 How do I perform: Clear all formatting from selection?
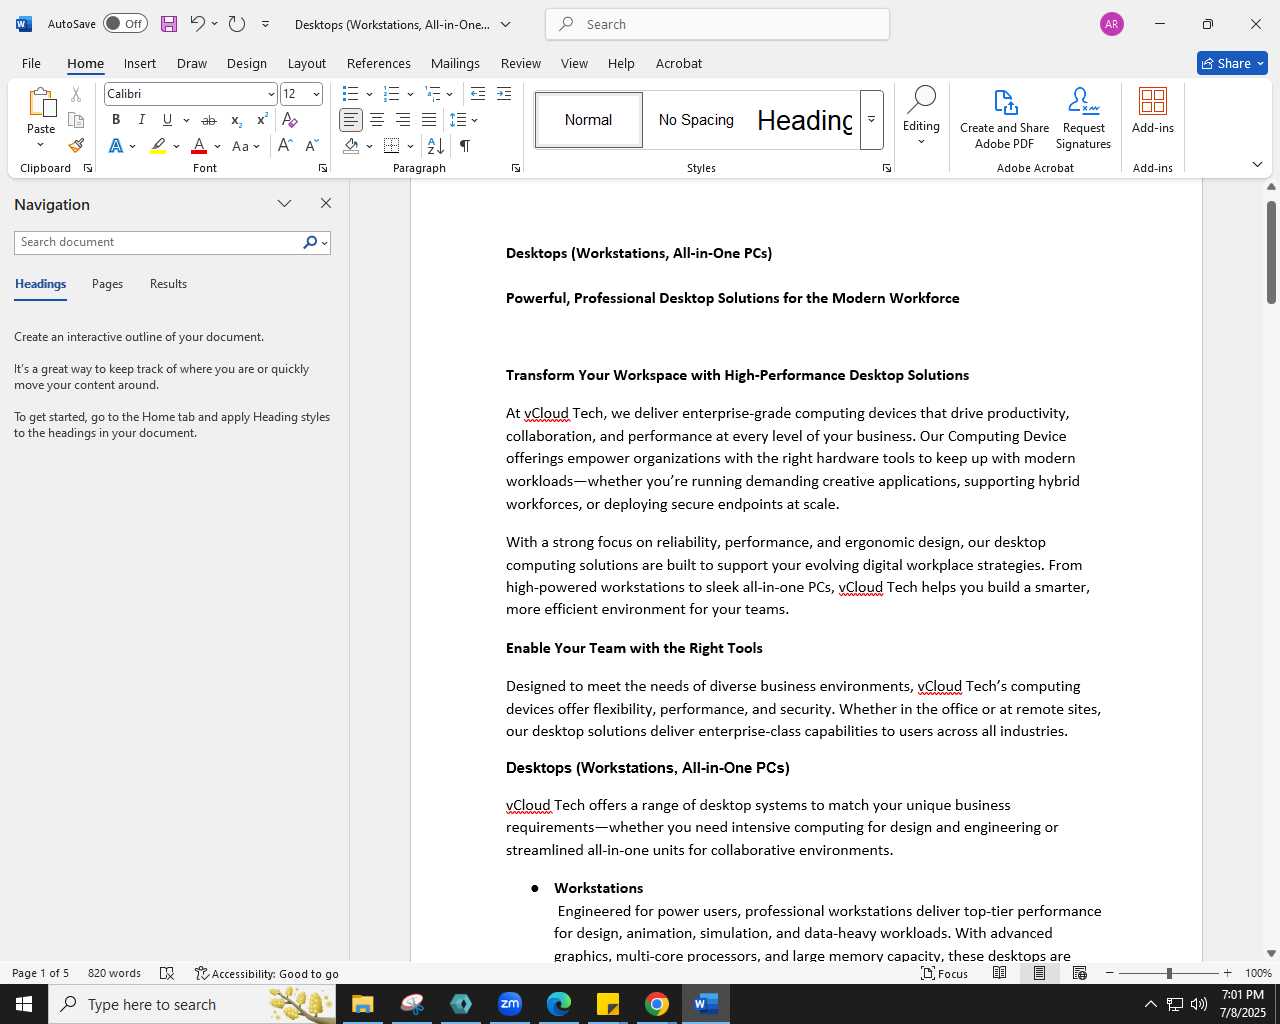pyautogui.click(x=290, y=120)
